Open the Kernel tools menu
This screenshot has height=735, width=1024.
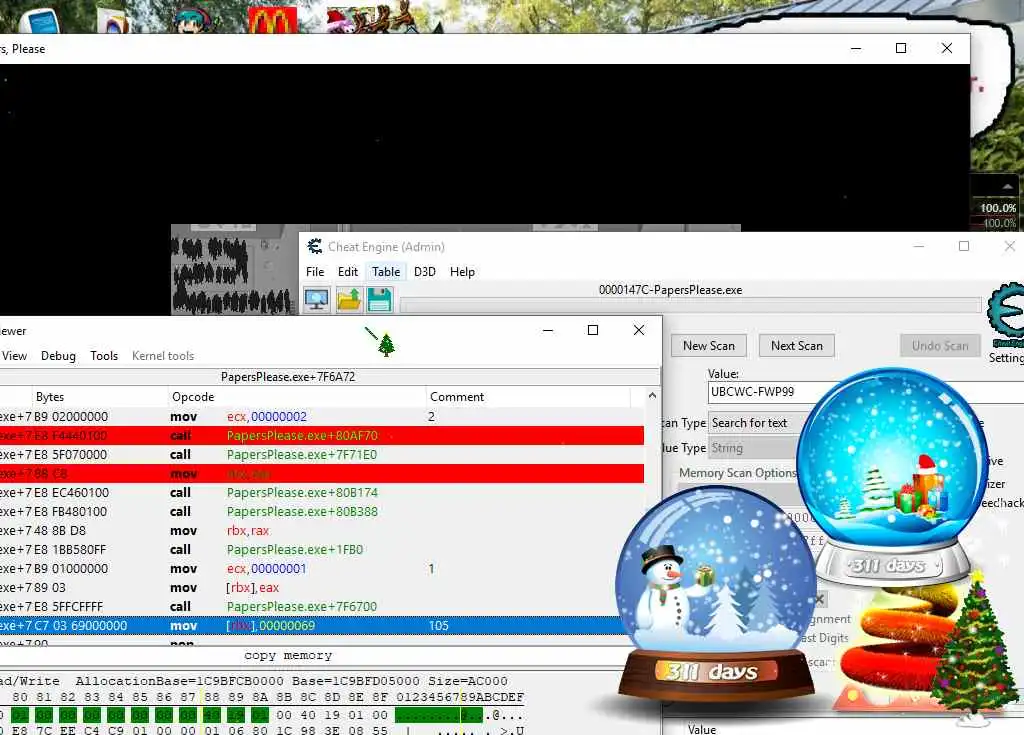(163, 356)
